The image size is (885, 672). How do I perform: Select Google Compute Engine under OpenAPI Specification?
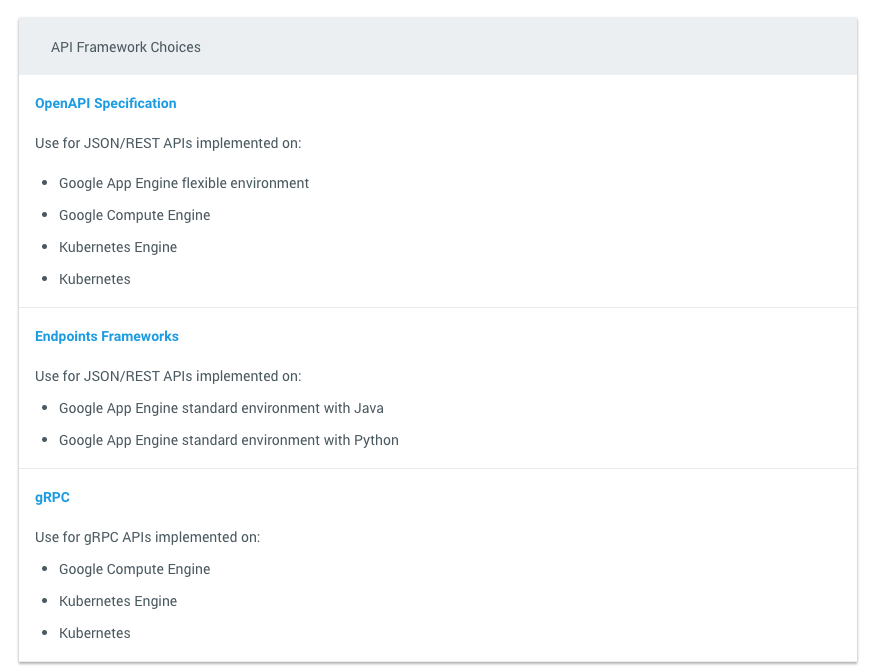tap(134, 215)
